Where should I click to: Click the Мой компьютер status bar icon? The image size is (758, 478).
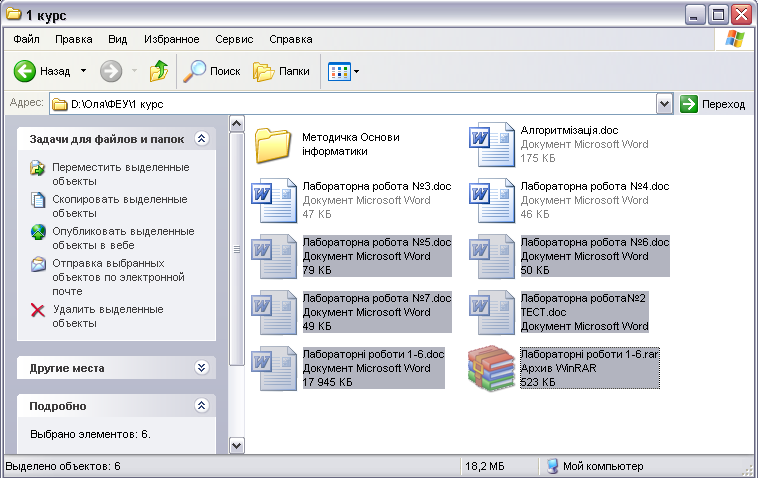click(x=552, y=466)
